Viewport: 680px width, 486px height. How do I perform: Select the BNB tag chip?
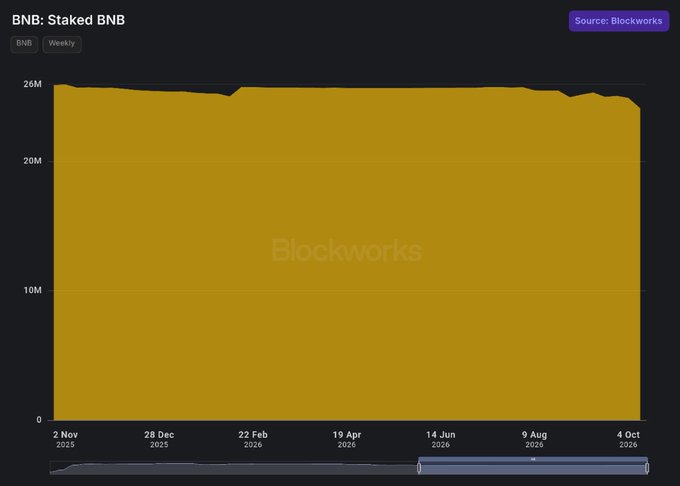pos(24,43)
